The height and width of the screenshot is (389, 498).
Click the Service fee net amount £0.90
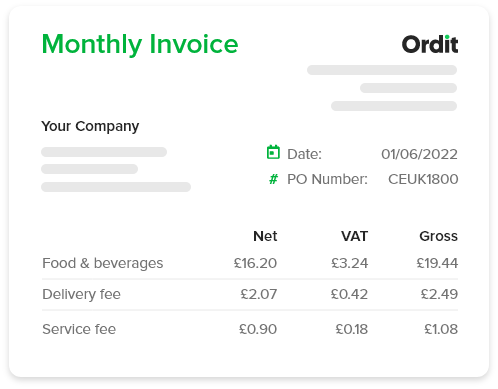[x=258, y=329]
